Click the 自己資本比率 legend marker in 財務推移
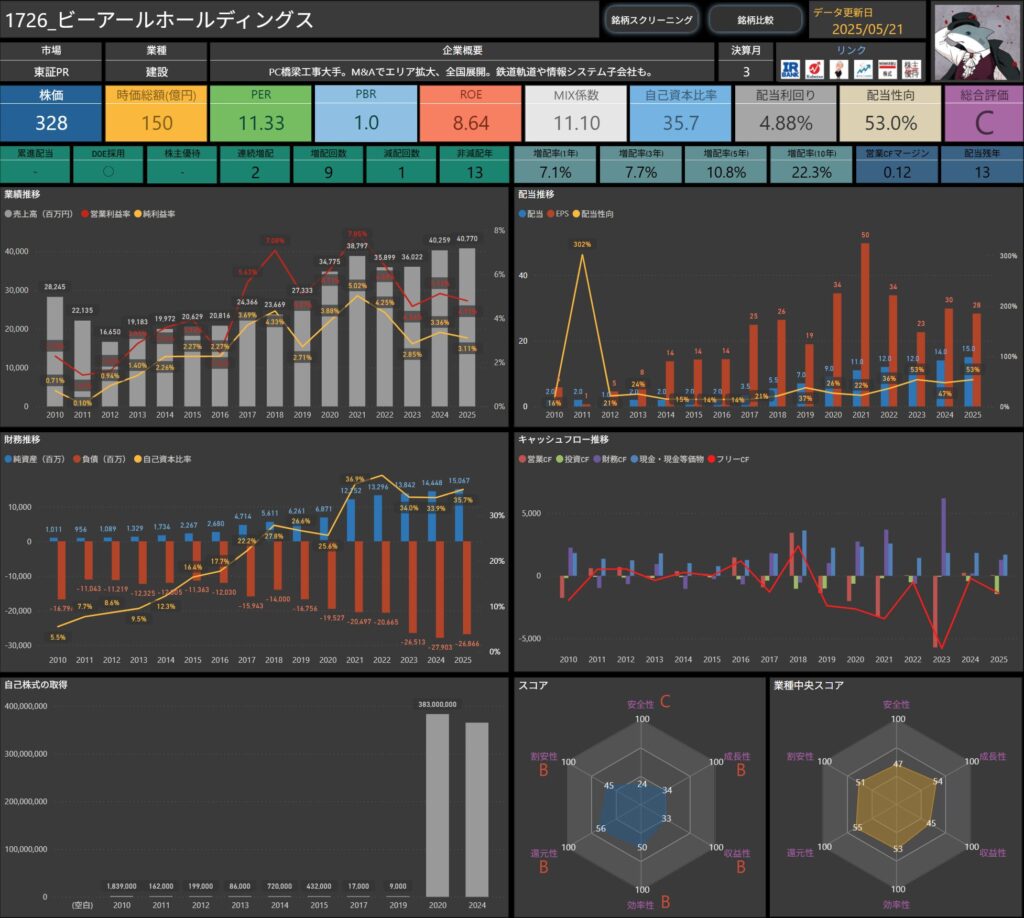Screen dimensions: 1024x918 [x=138, y=460]
